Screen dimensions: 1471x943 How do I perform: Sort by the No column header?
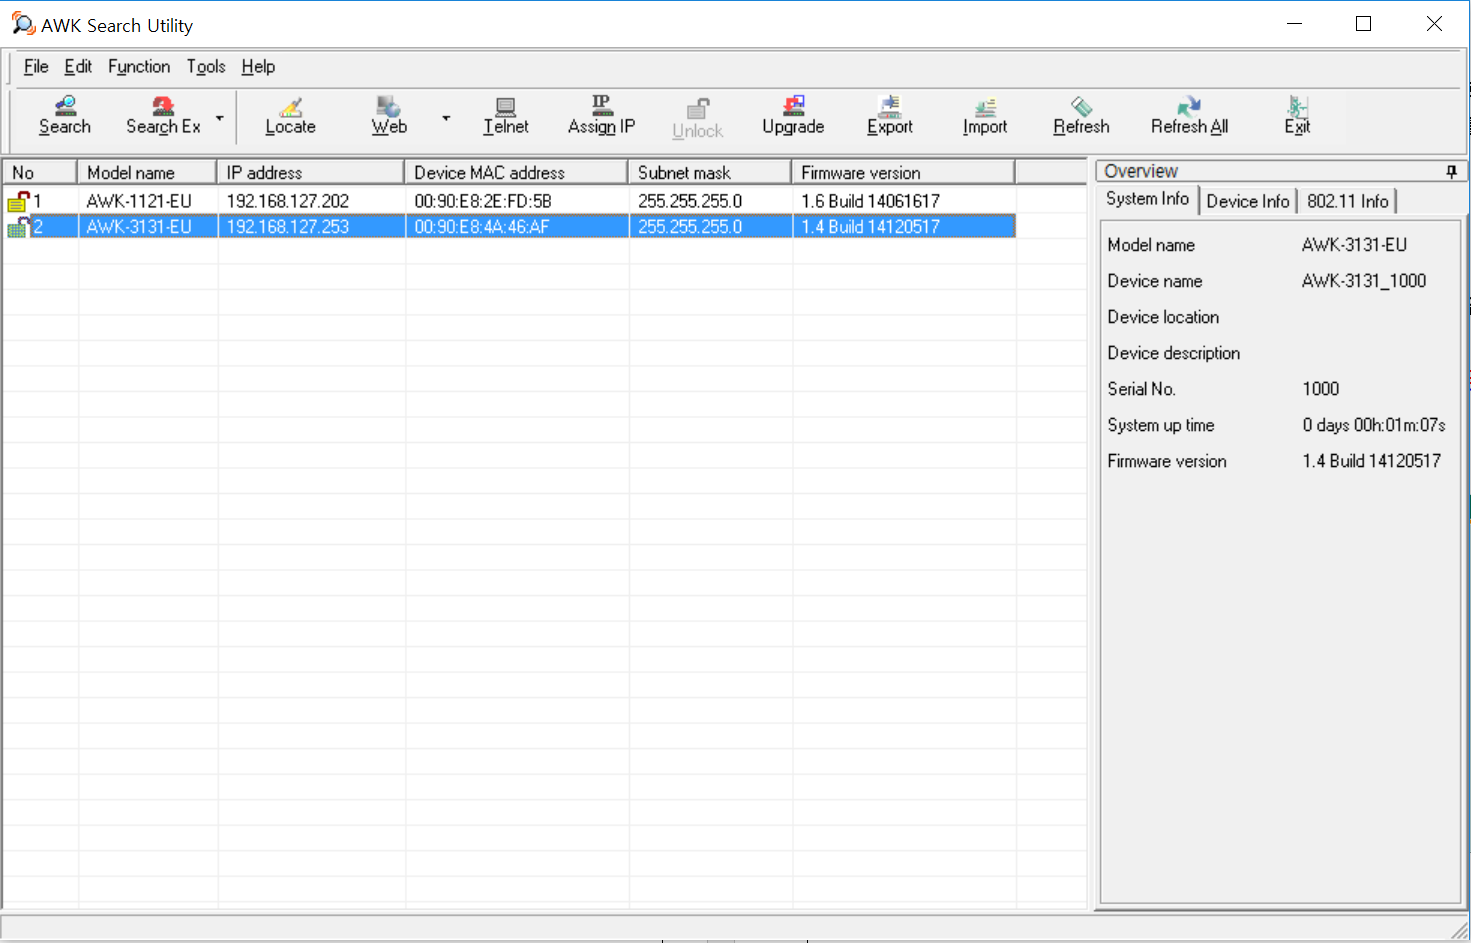[40, 172]
